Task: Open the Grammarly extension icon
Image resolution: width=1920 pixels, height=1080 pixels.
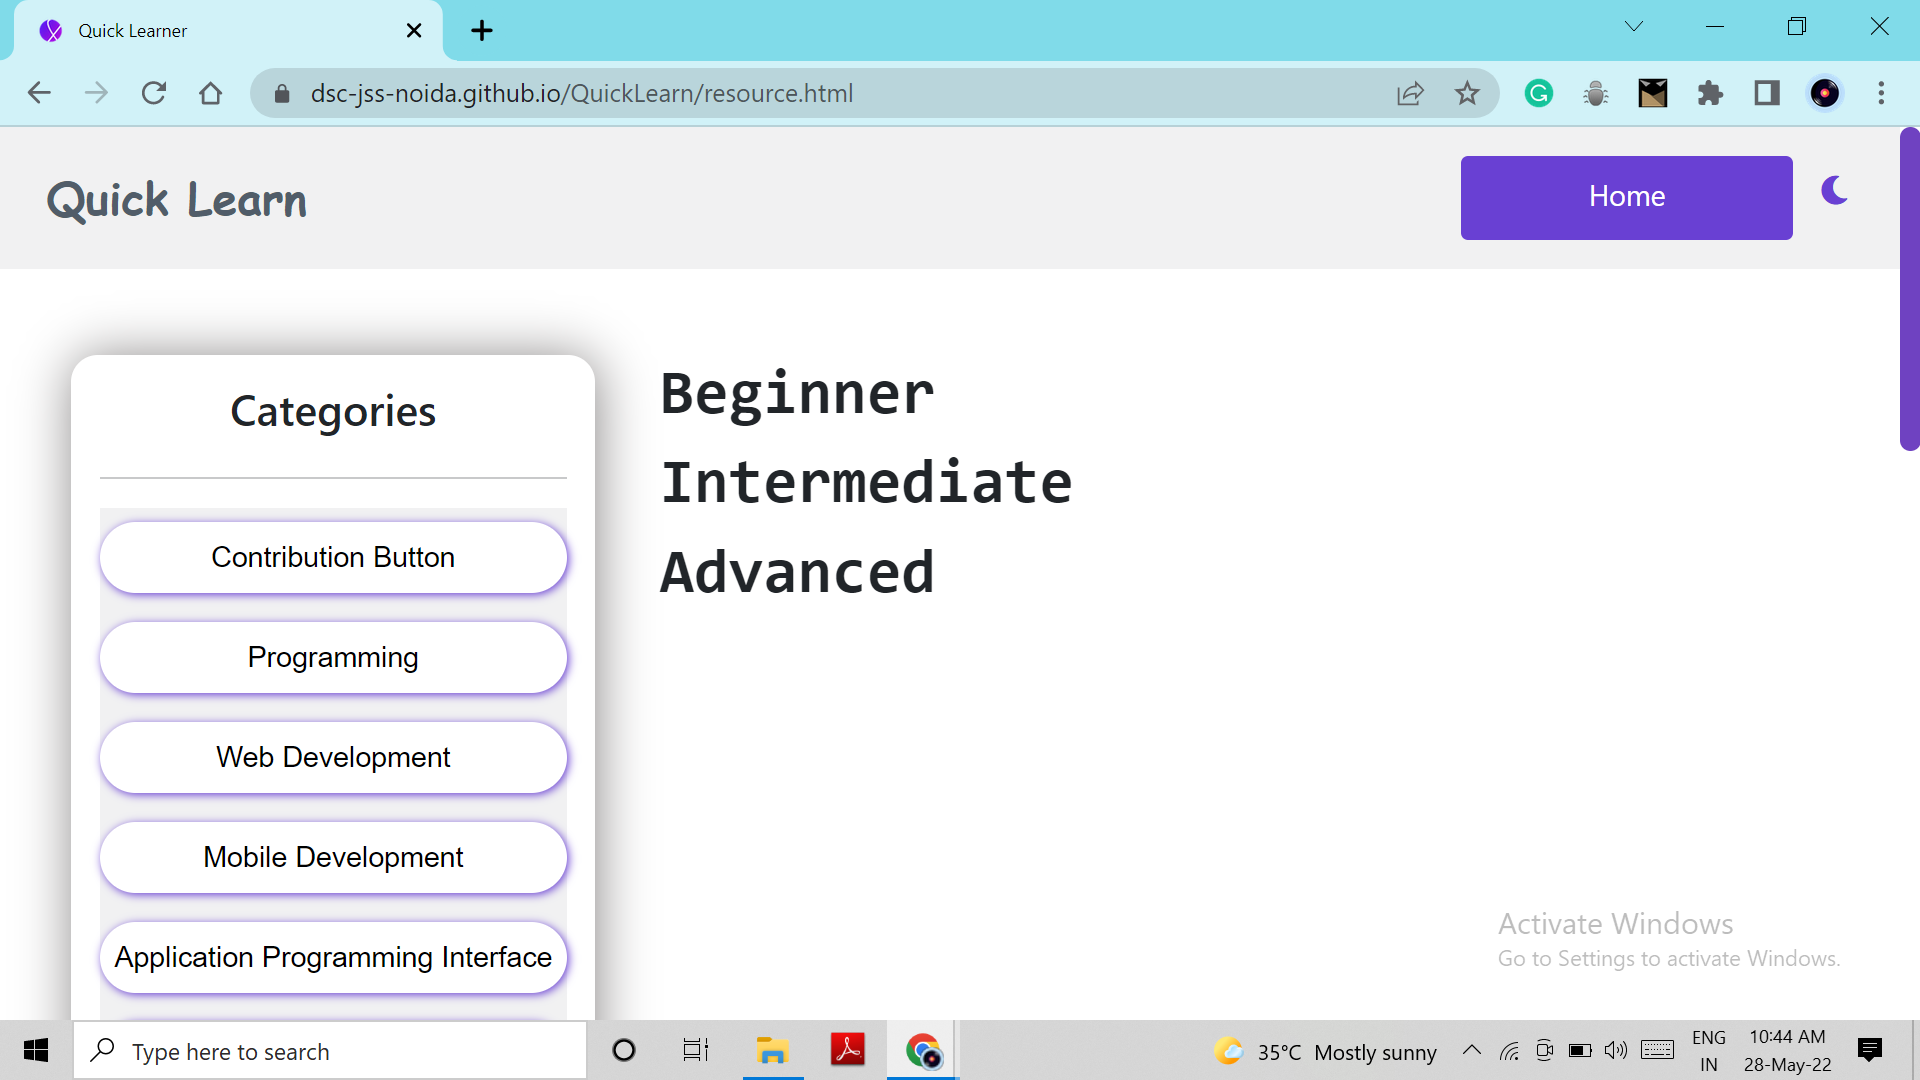Action: coord(1538,93)
